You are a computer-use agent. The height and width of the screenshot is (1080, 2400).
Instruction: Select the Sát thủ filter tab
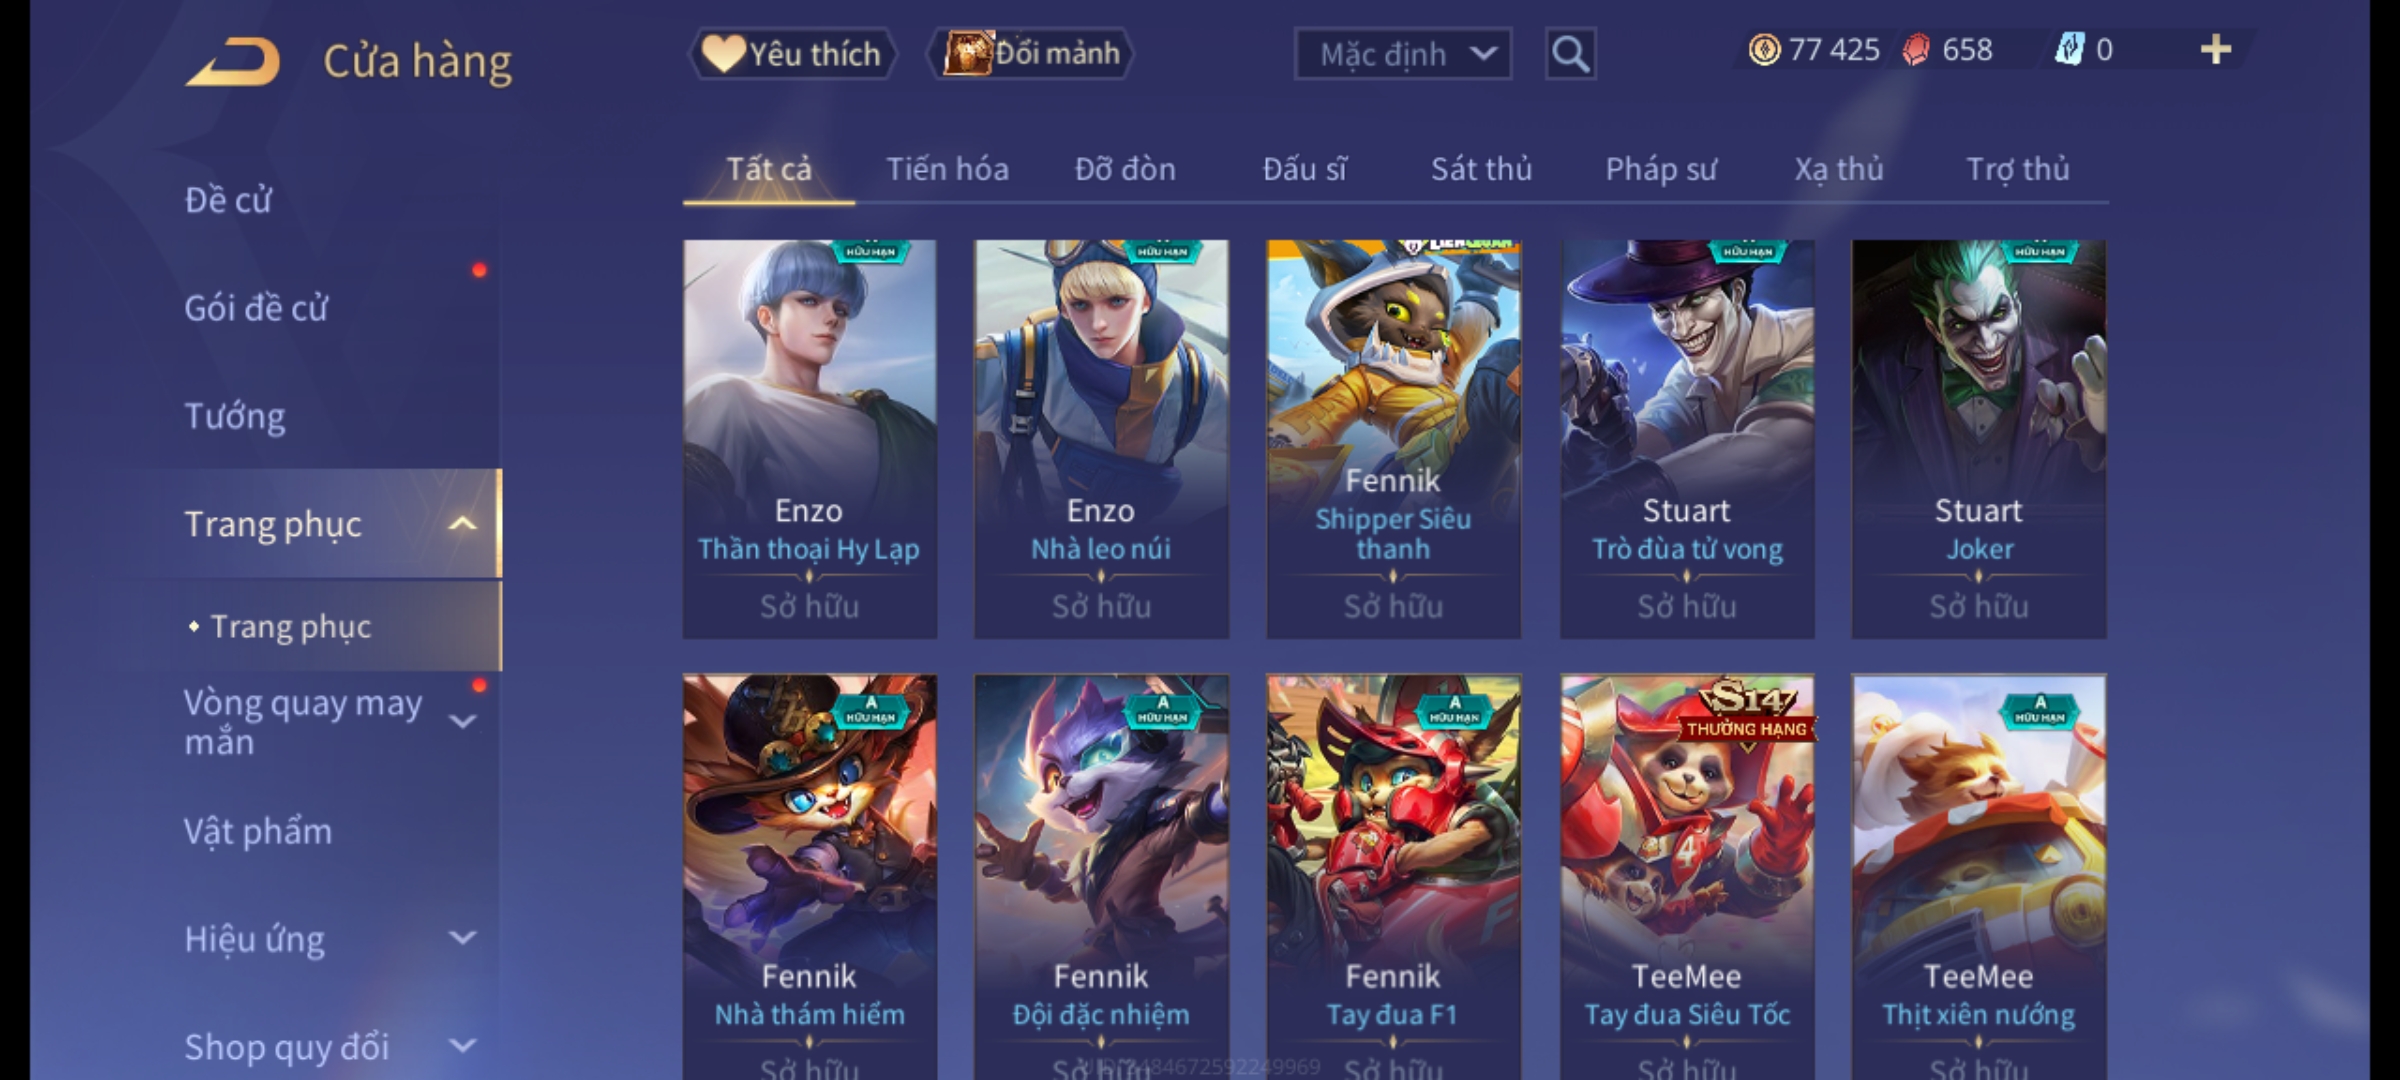coord(1481,169)
